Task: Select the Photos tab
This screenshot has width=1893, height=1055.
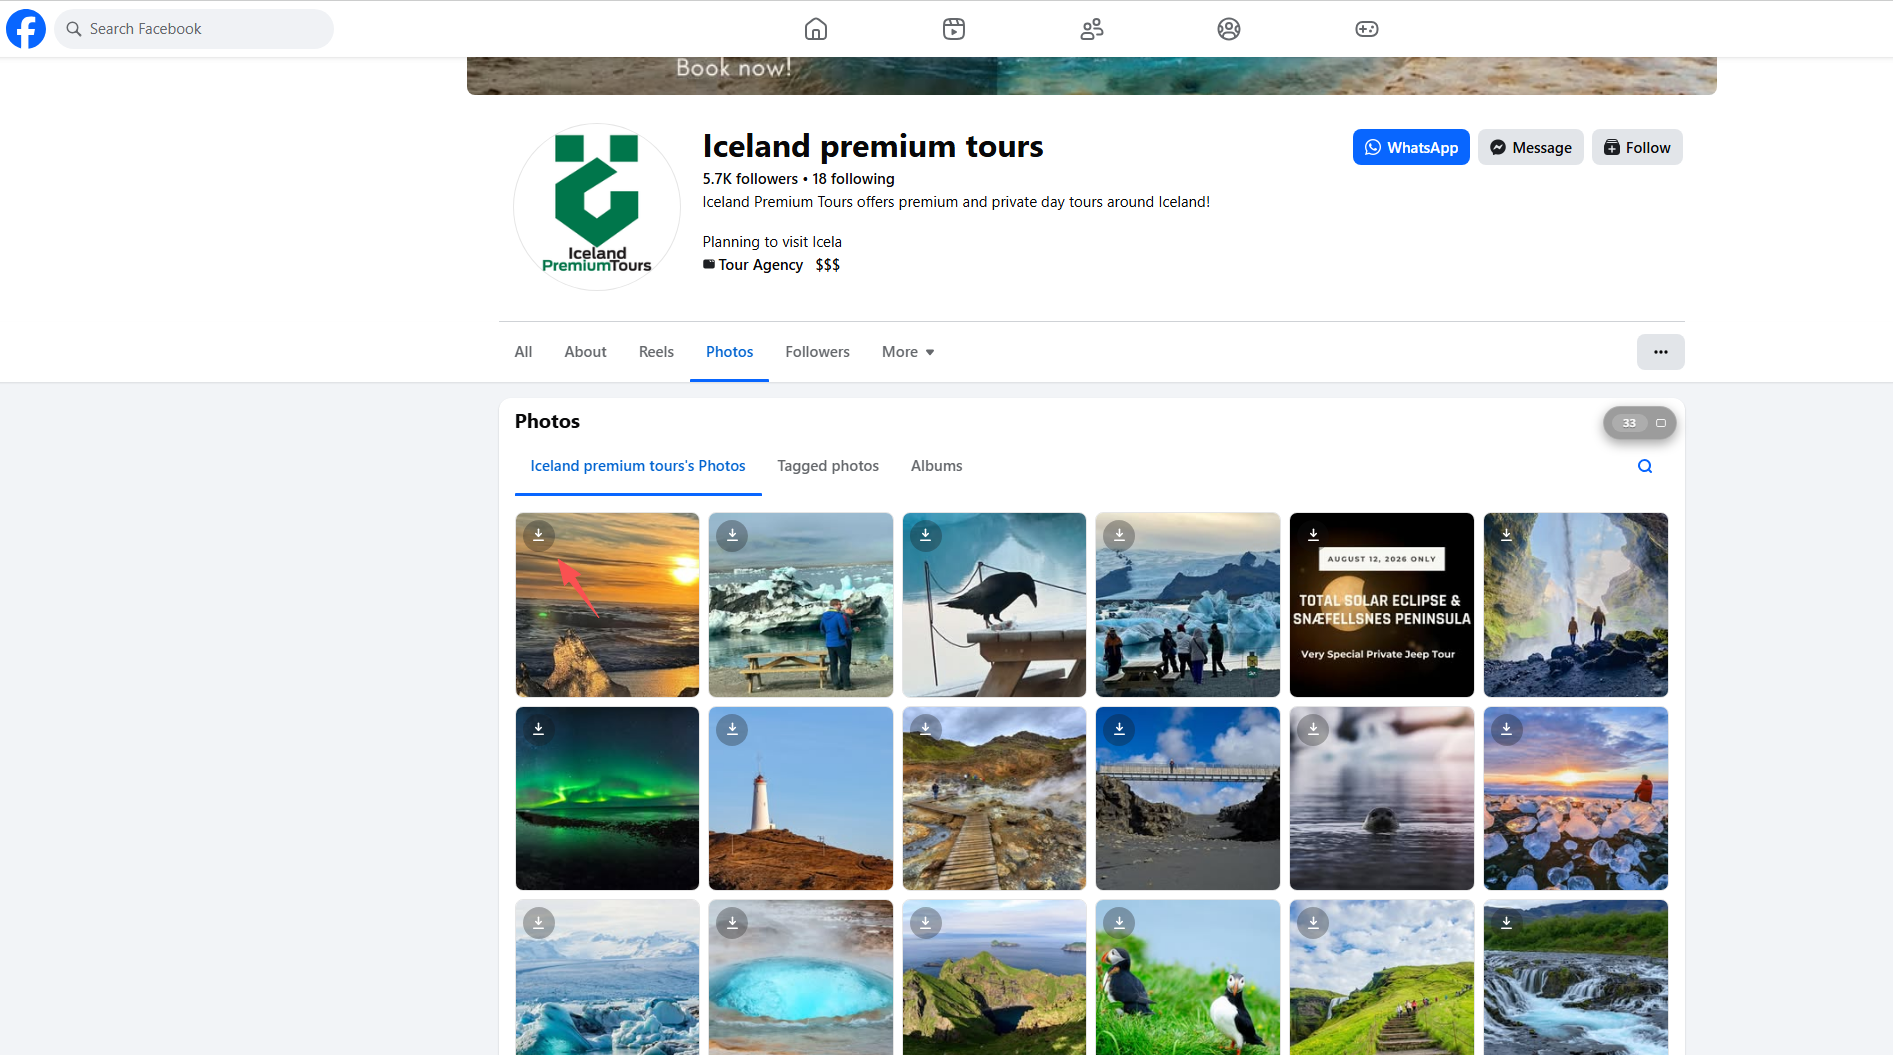Action: (x=730, y=352)
